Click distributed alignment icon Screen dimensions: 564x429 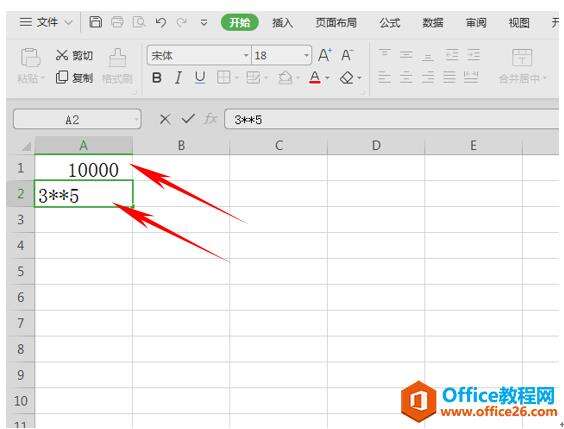[x=471, y=77]
